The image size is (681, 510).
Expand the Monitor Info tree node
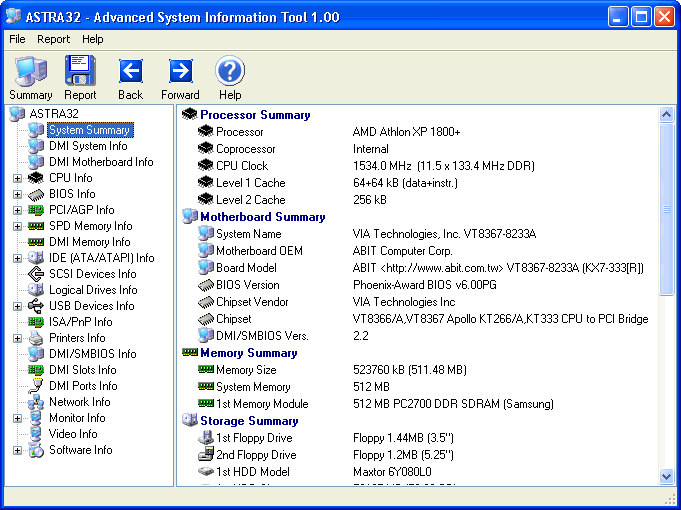point(17,418)
